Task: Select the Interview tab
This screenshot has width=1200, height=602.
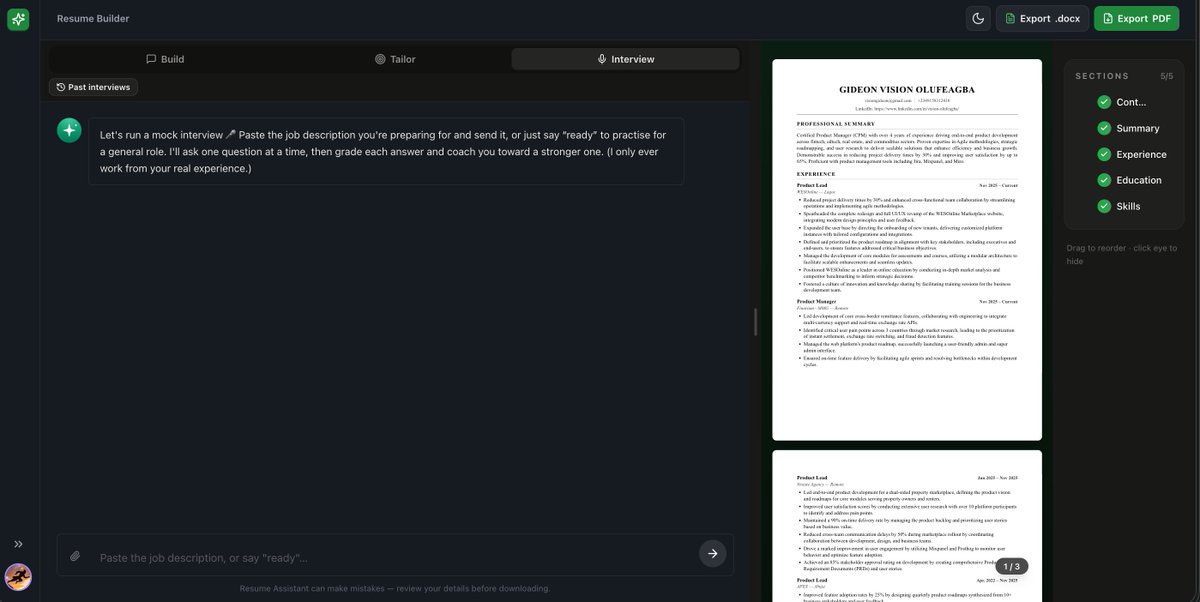Action: tap(625, 59)
